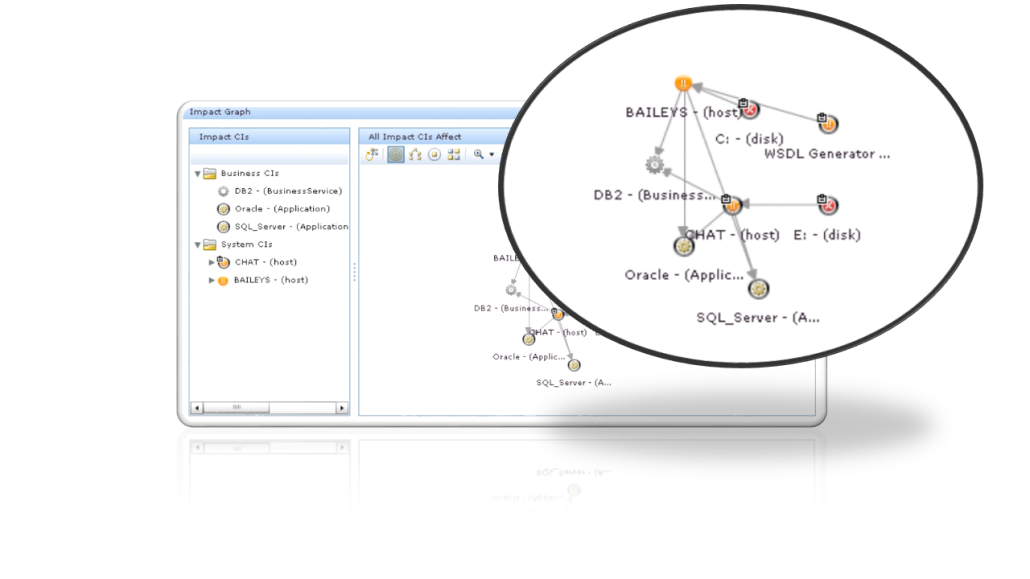Select "System CIs" in the tree

(246, 244)
